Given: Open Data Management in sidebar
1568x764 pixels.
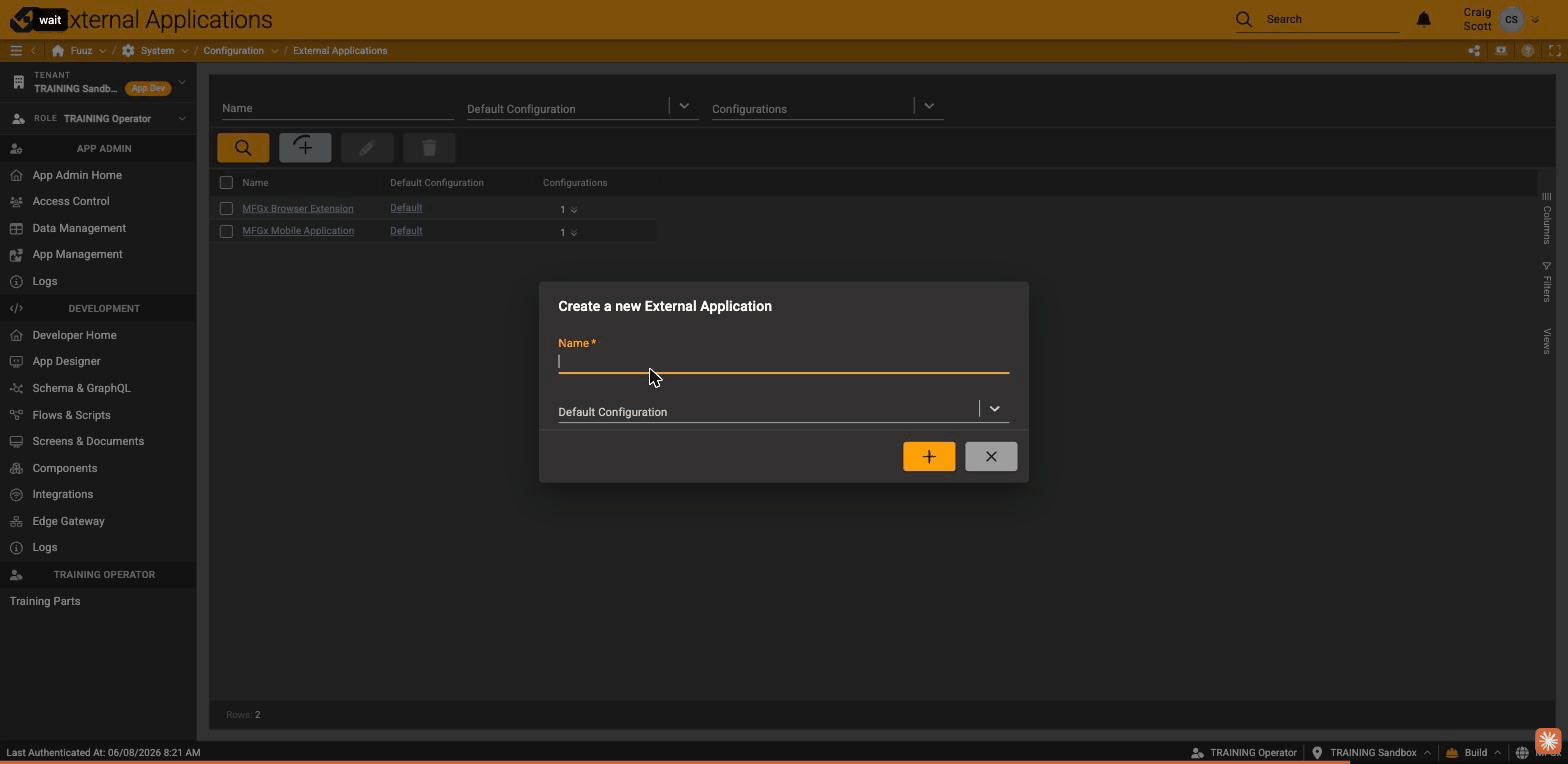Looking at the screenshot, I should tap(79, 228).
